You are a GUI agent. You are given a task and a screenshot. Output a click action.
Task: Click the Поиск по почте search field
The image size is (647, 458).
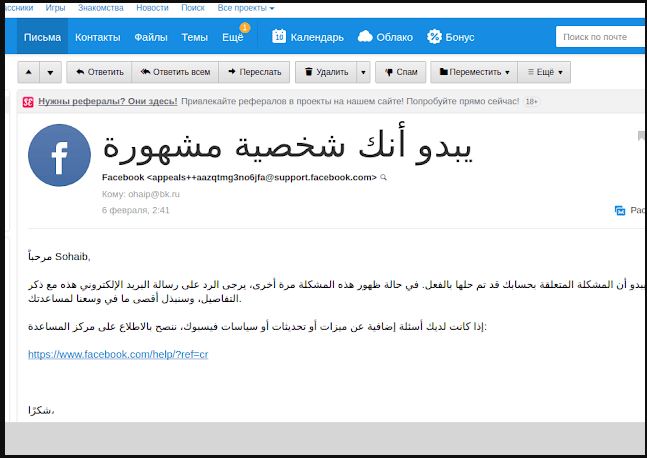tap(601, 37)
